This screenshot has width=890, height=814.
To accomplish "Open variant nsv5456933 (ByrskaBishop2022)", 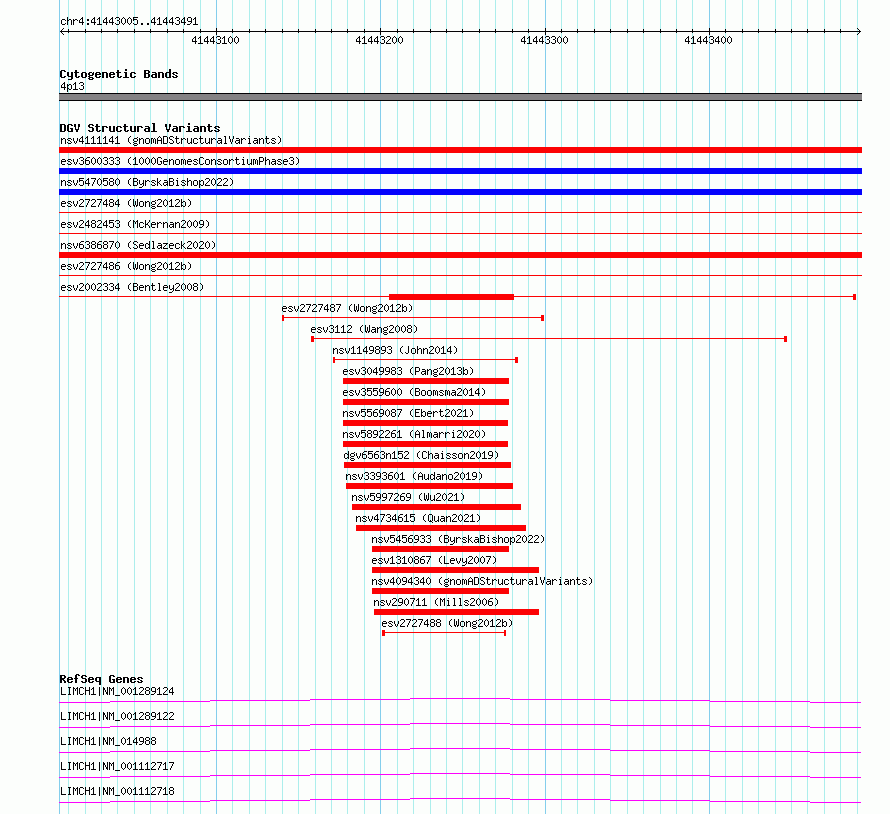I will (458, 539).
